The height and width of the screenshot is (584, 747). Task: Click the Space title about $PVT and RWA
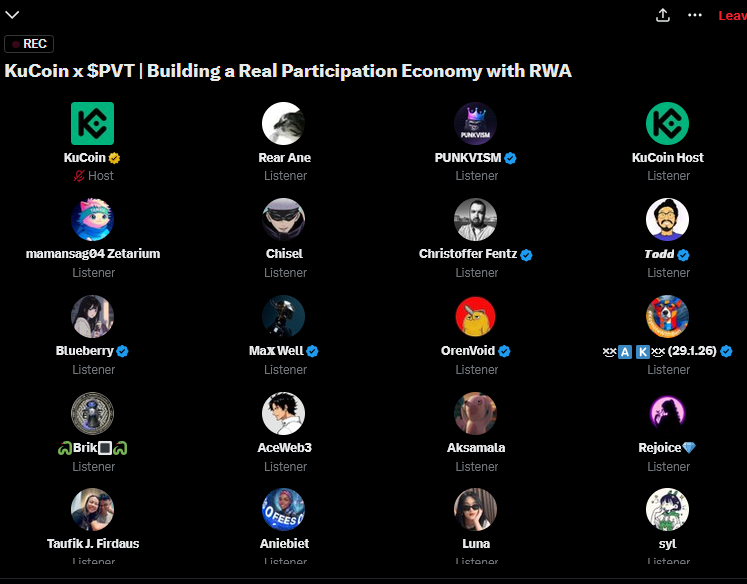[x=288, y=71]
